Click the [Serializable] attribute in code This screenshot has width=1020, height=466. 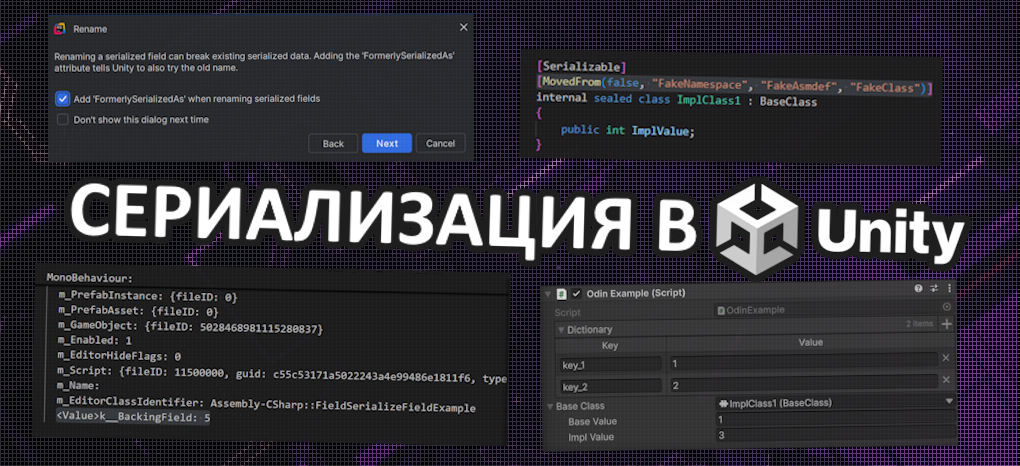[582, 66]
